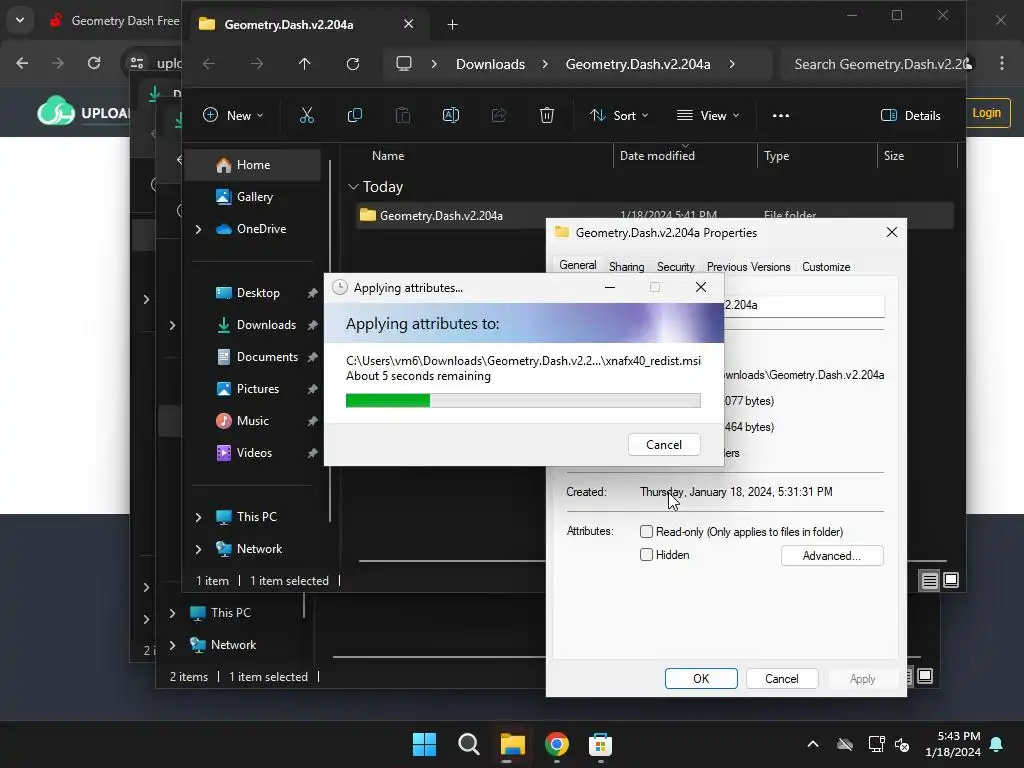Expand Network in front Explorer window
The width and height of the screenshot is (1024, 768).
[199, 549]
